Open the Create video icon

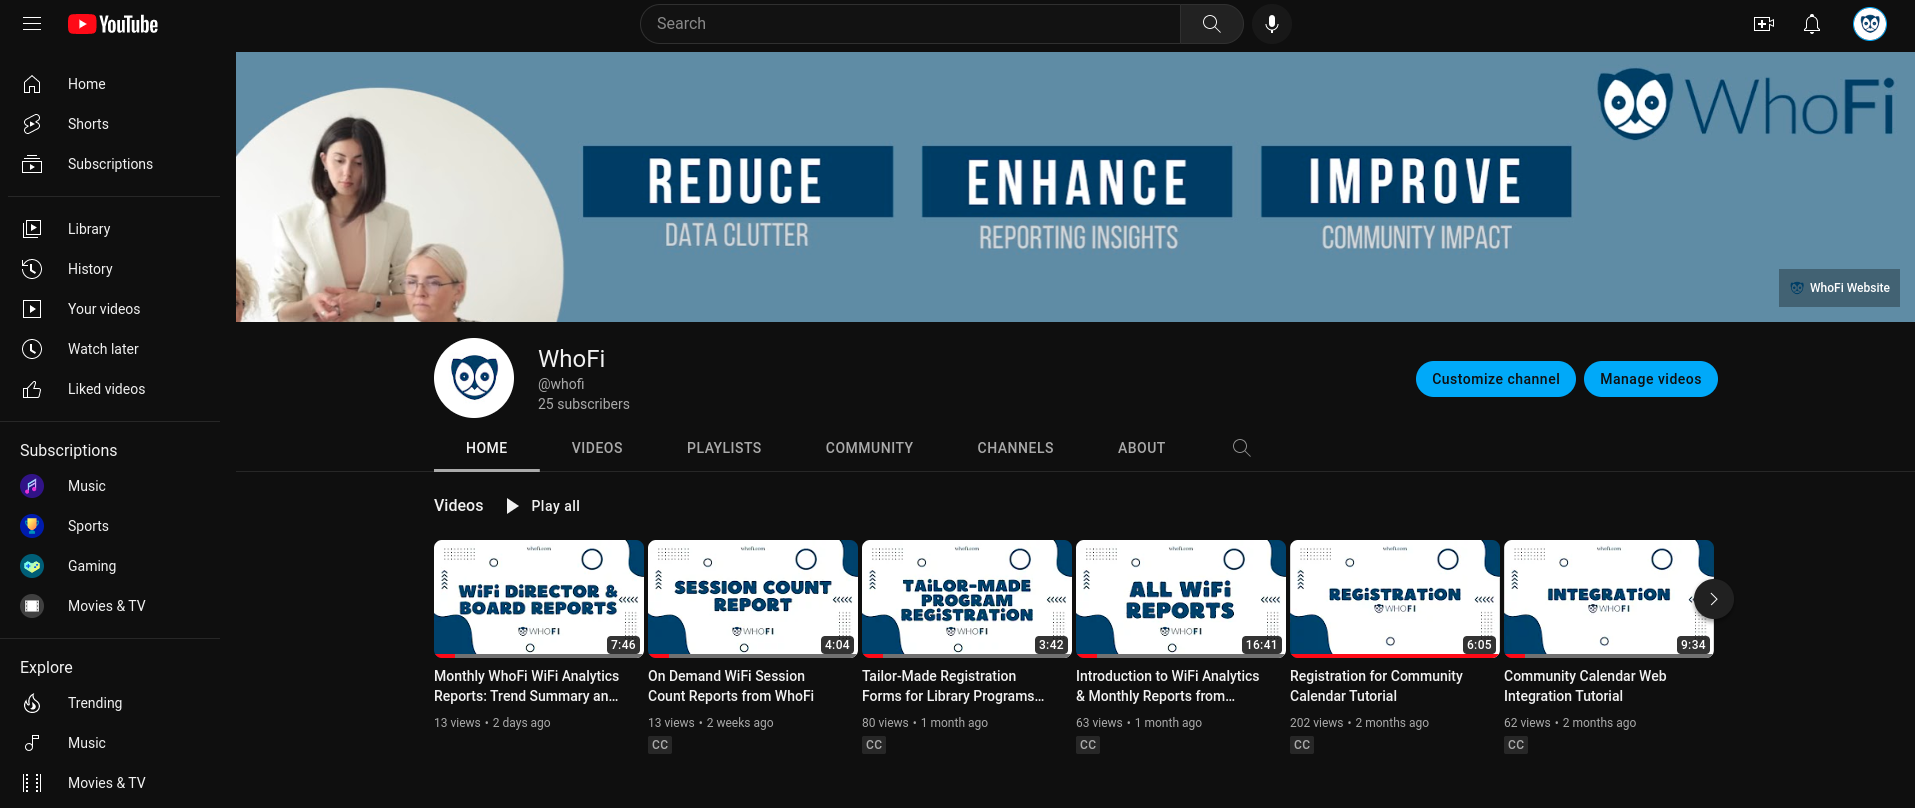click(x=1763, y=24)
